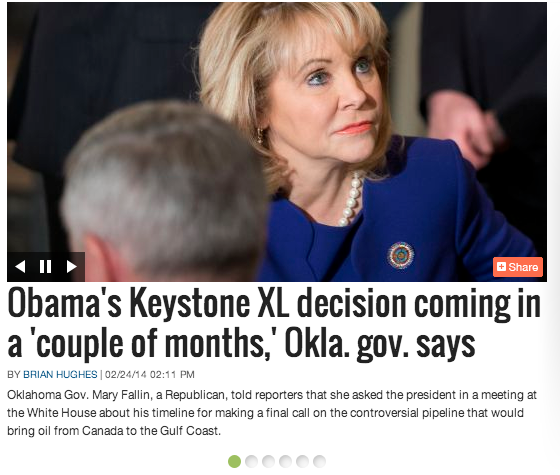The image size is (560, 475).
Task: Open author Brian Hughes's profile link
Action: pos(60,374)
